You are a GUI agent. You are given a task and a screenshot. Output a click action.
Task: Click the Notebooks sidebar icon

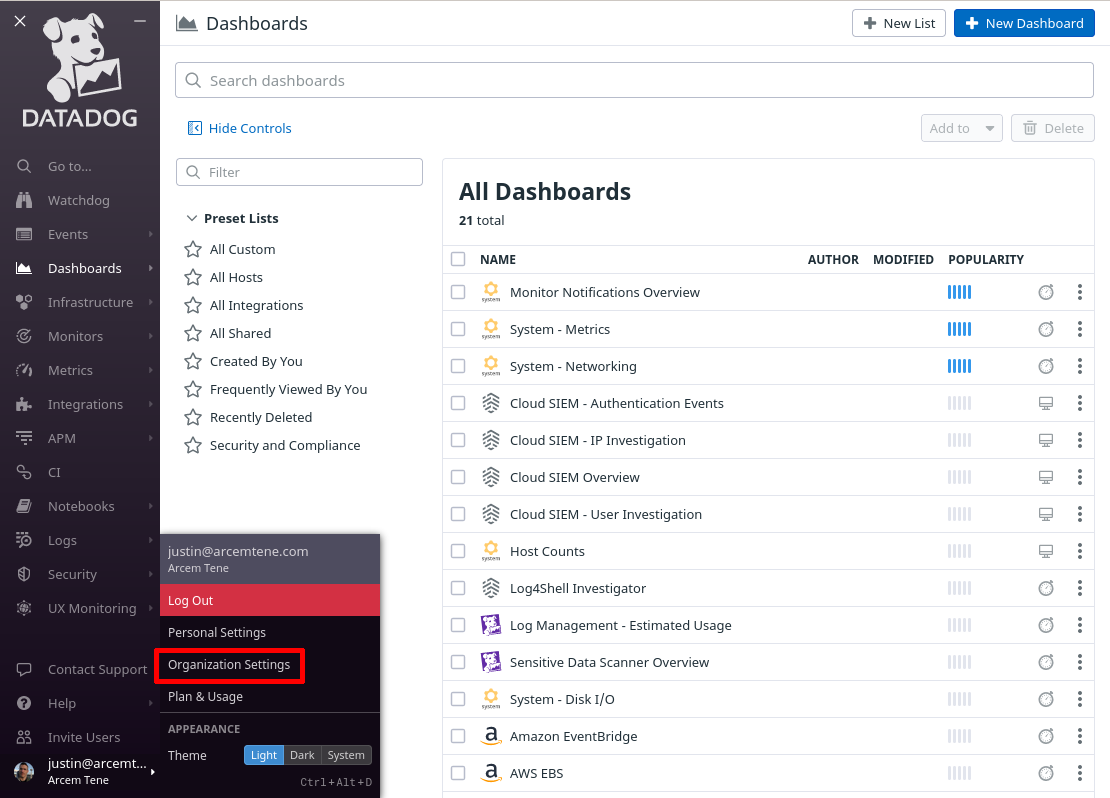click(x=24, y=506)
